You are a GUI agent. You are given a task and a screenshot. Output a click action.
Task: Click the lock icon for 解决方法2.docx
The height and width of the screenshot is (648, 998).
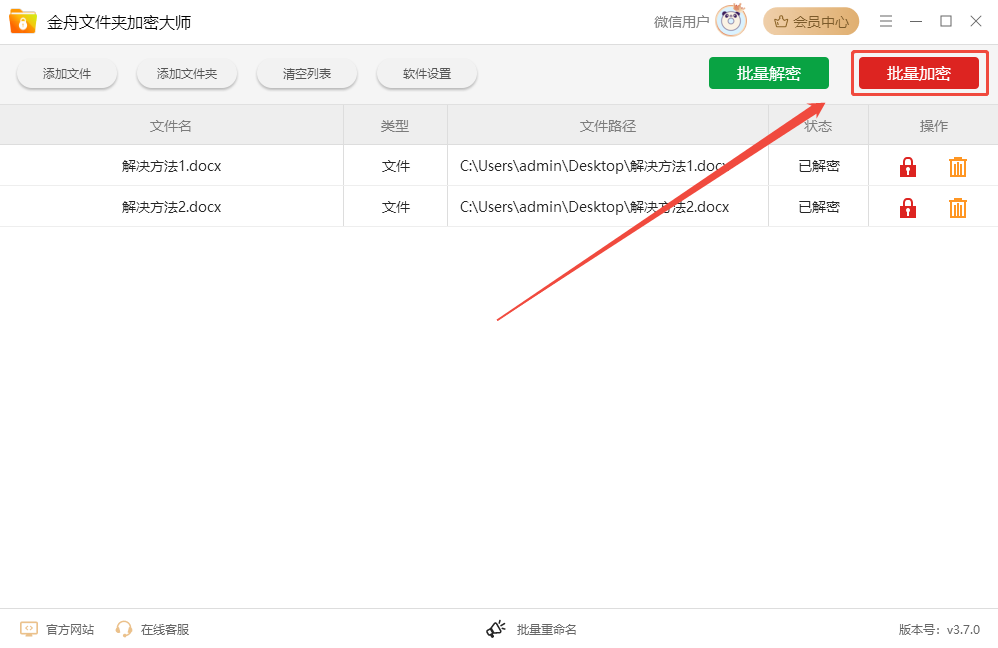(908, 208)
